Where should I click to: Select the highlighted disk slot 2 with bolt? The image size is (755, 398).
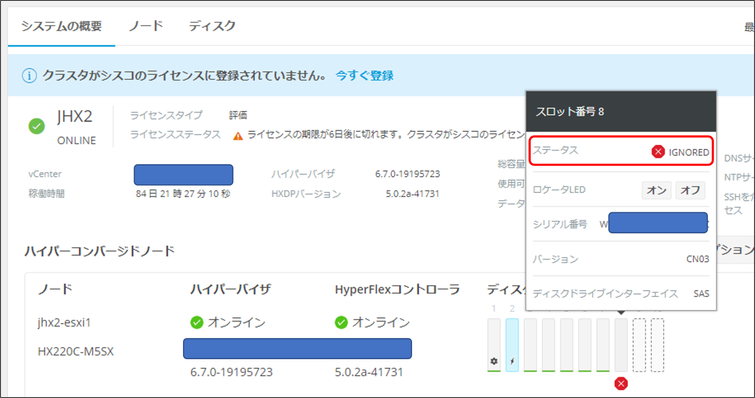coord(512,345)
